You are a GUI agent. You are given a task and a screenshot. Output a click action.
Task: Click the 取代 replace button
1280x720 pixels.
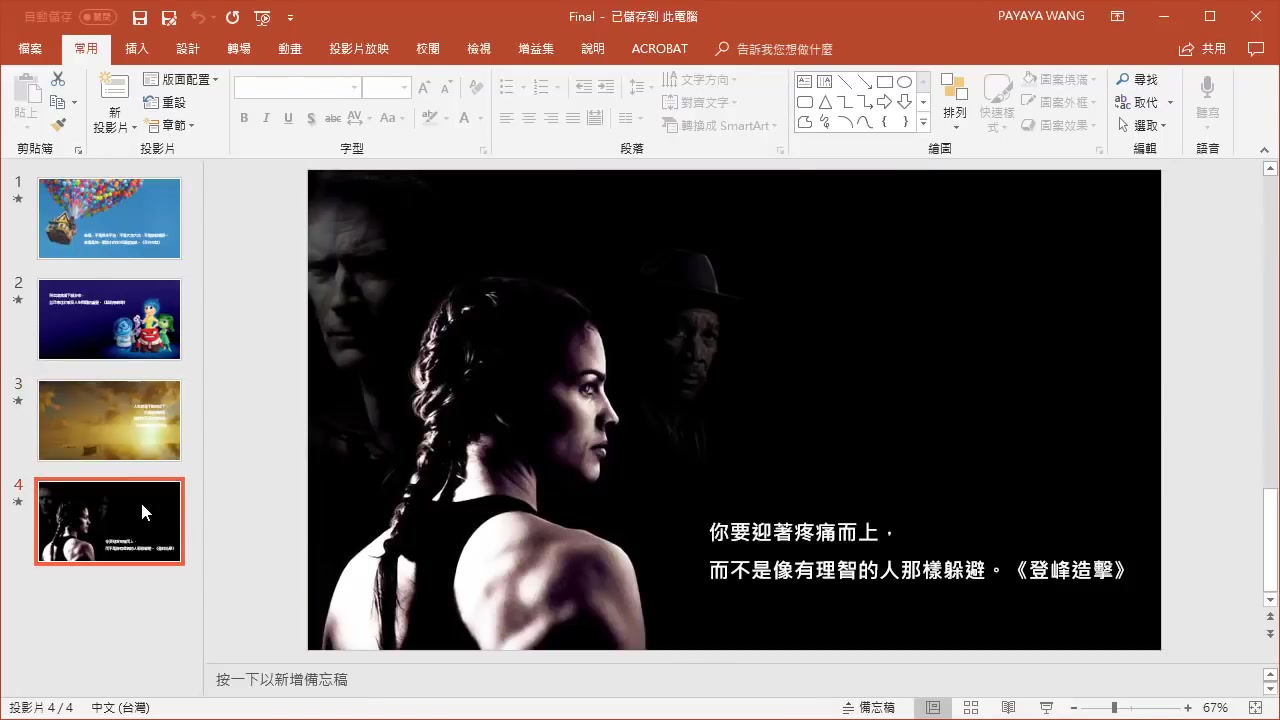click(1137, 102)
